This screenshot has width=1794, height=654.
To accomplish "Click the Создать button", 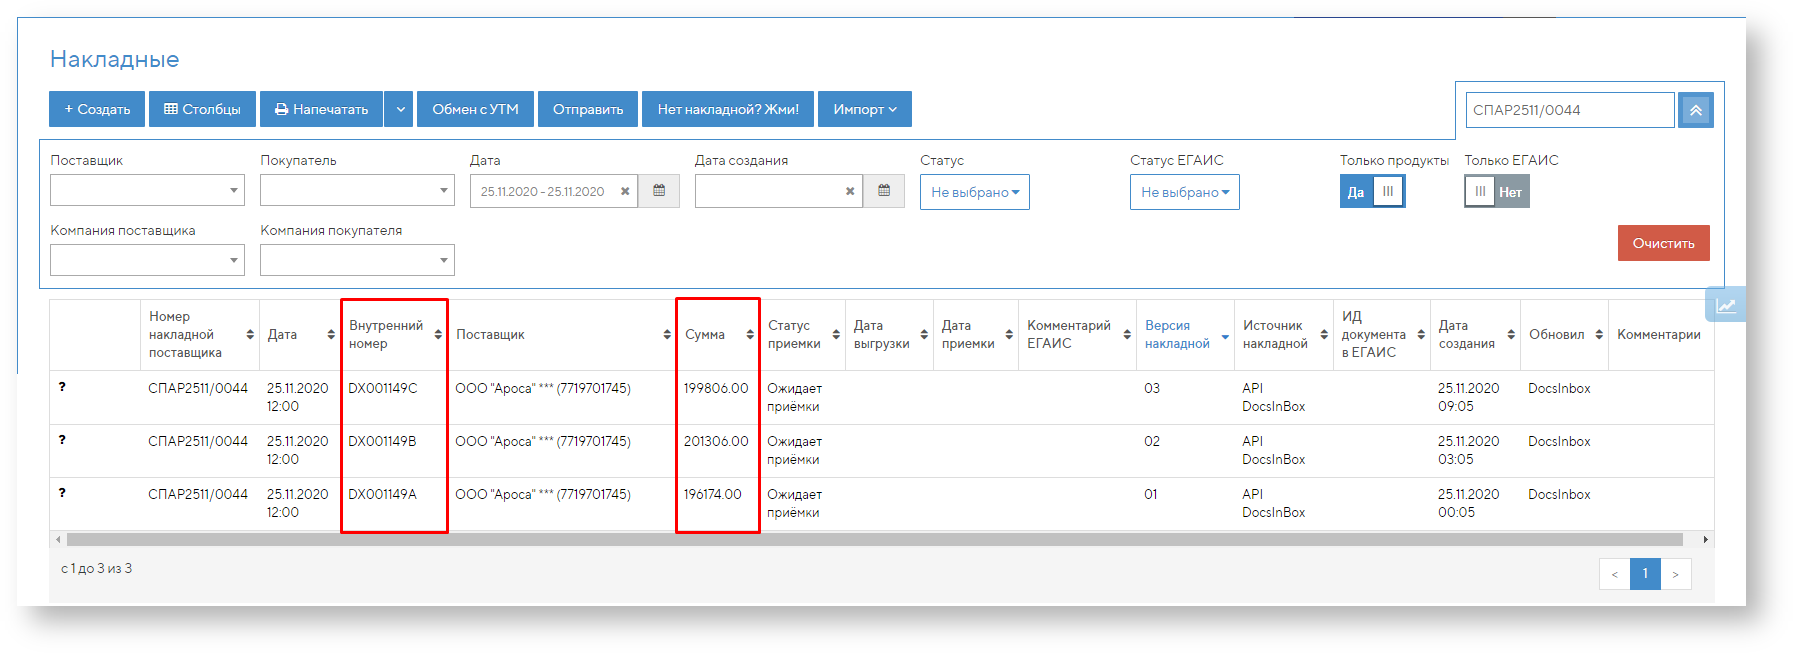I will tap(97, 109).
